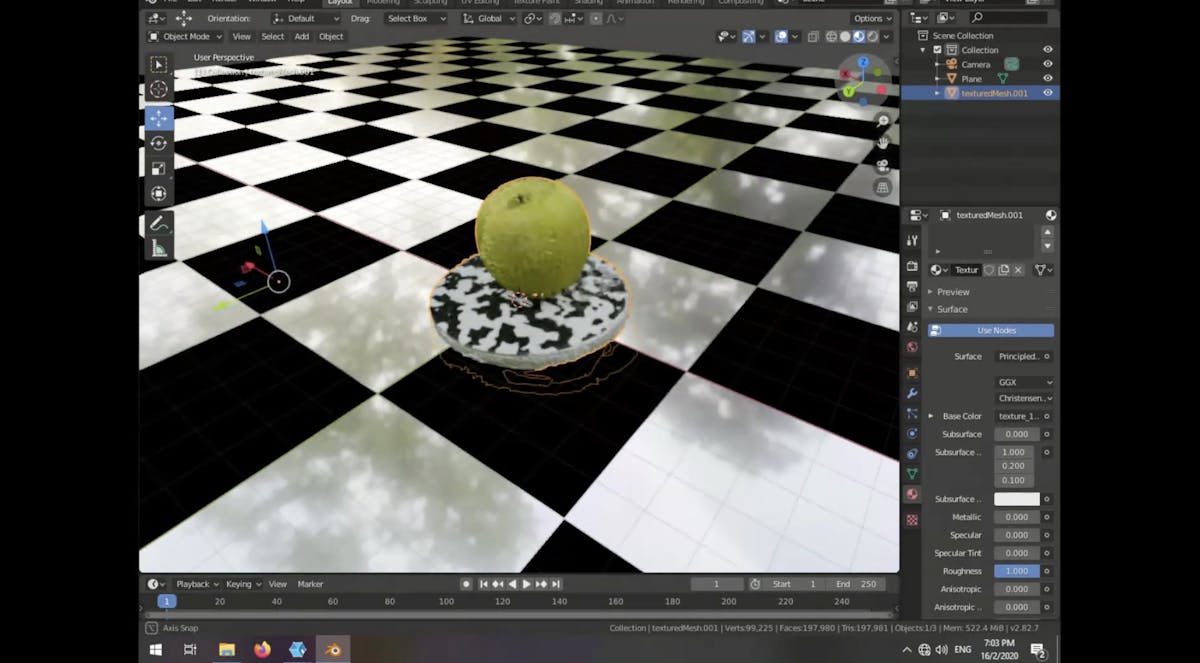Open the timeline Keying popover
Viewport: 1200px width, 663px height.
tap(243, 584)
